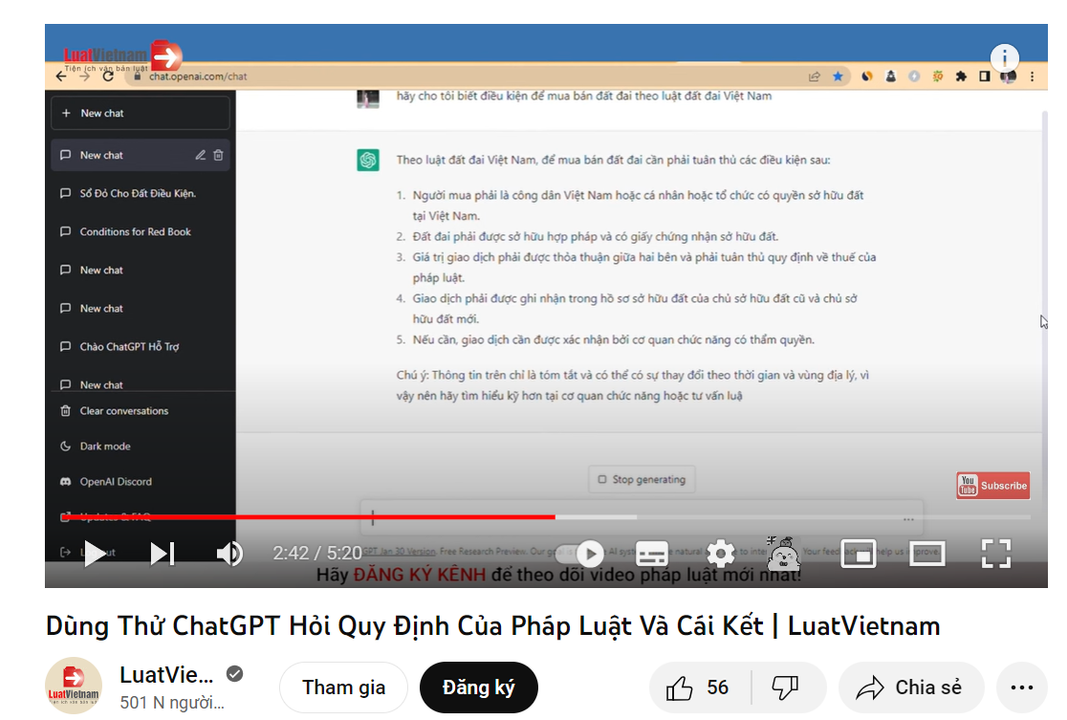Toggle theater mode
Viewport: 1067px width, 720px height.
927,553
